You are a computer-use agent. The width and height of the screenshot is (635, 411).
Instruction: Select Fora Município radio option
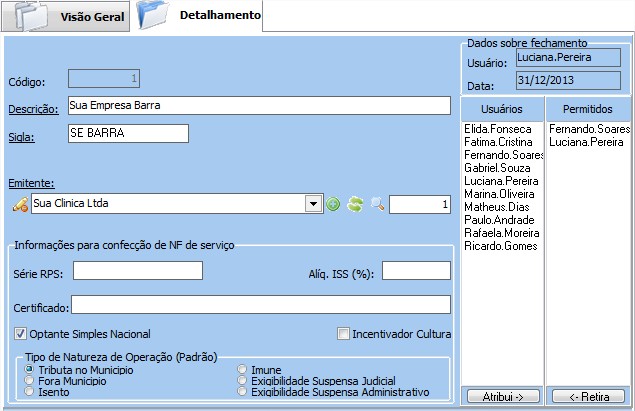click(30, 381)
